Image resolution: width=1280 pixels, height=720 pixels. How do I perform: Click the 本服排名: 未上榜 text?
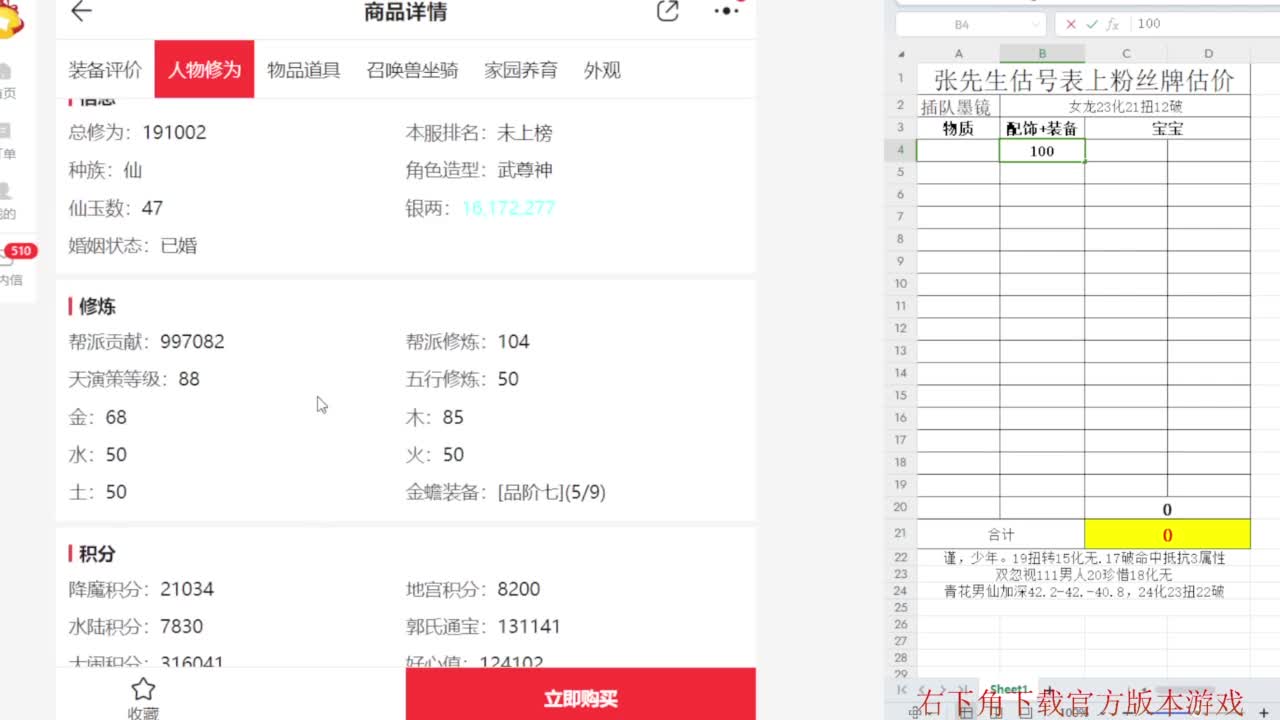pyautogui.click(x=479, y=132)
